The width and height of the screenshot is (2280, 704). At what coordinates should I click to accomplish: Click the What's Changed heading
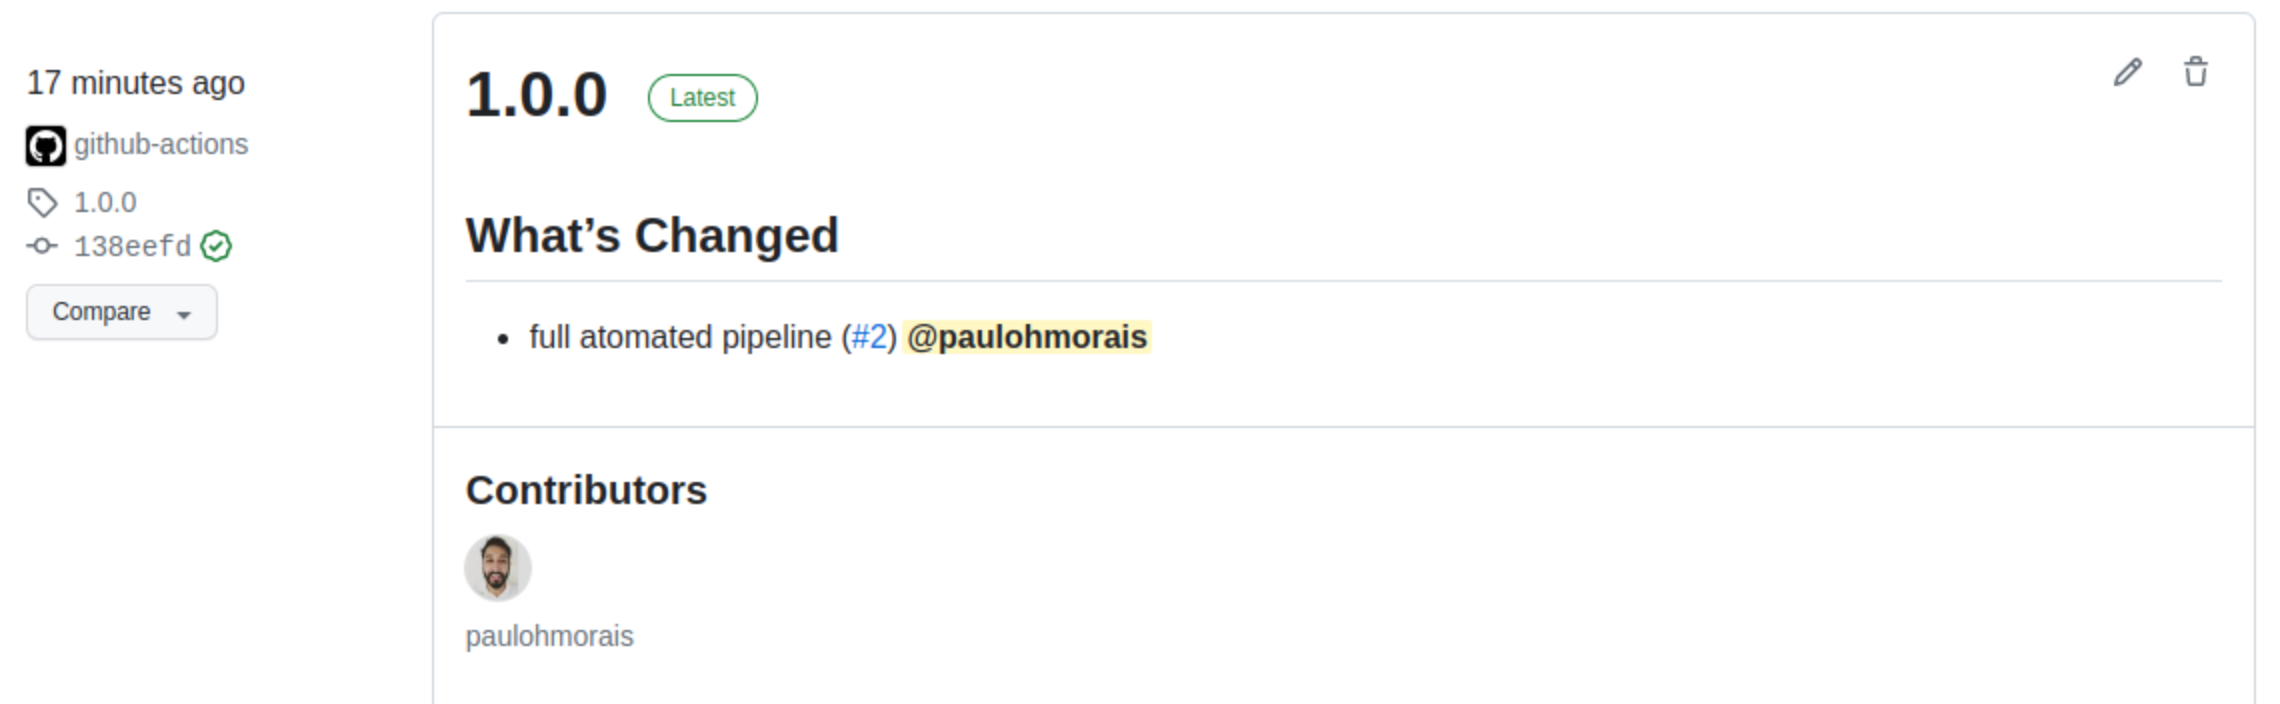pos(652,236)
